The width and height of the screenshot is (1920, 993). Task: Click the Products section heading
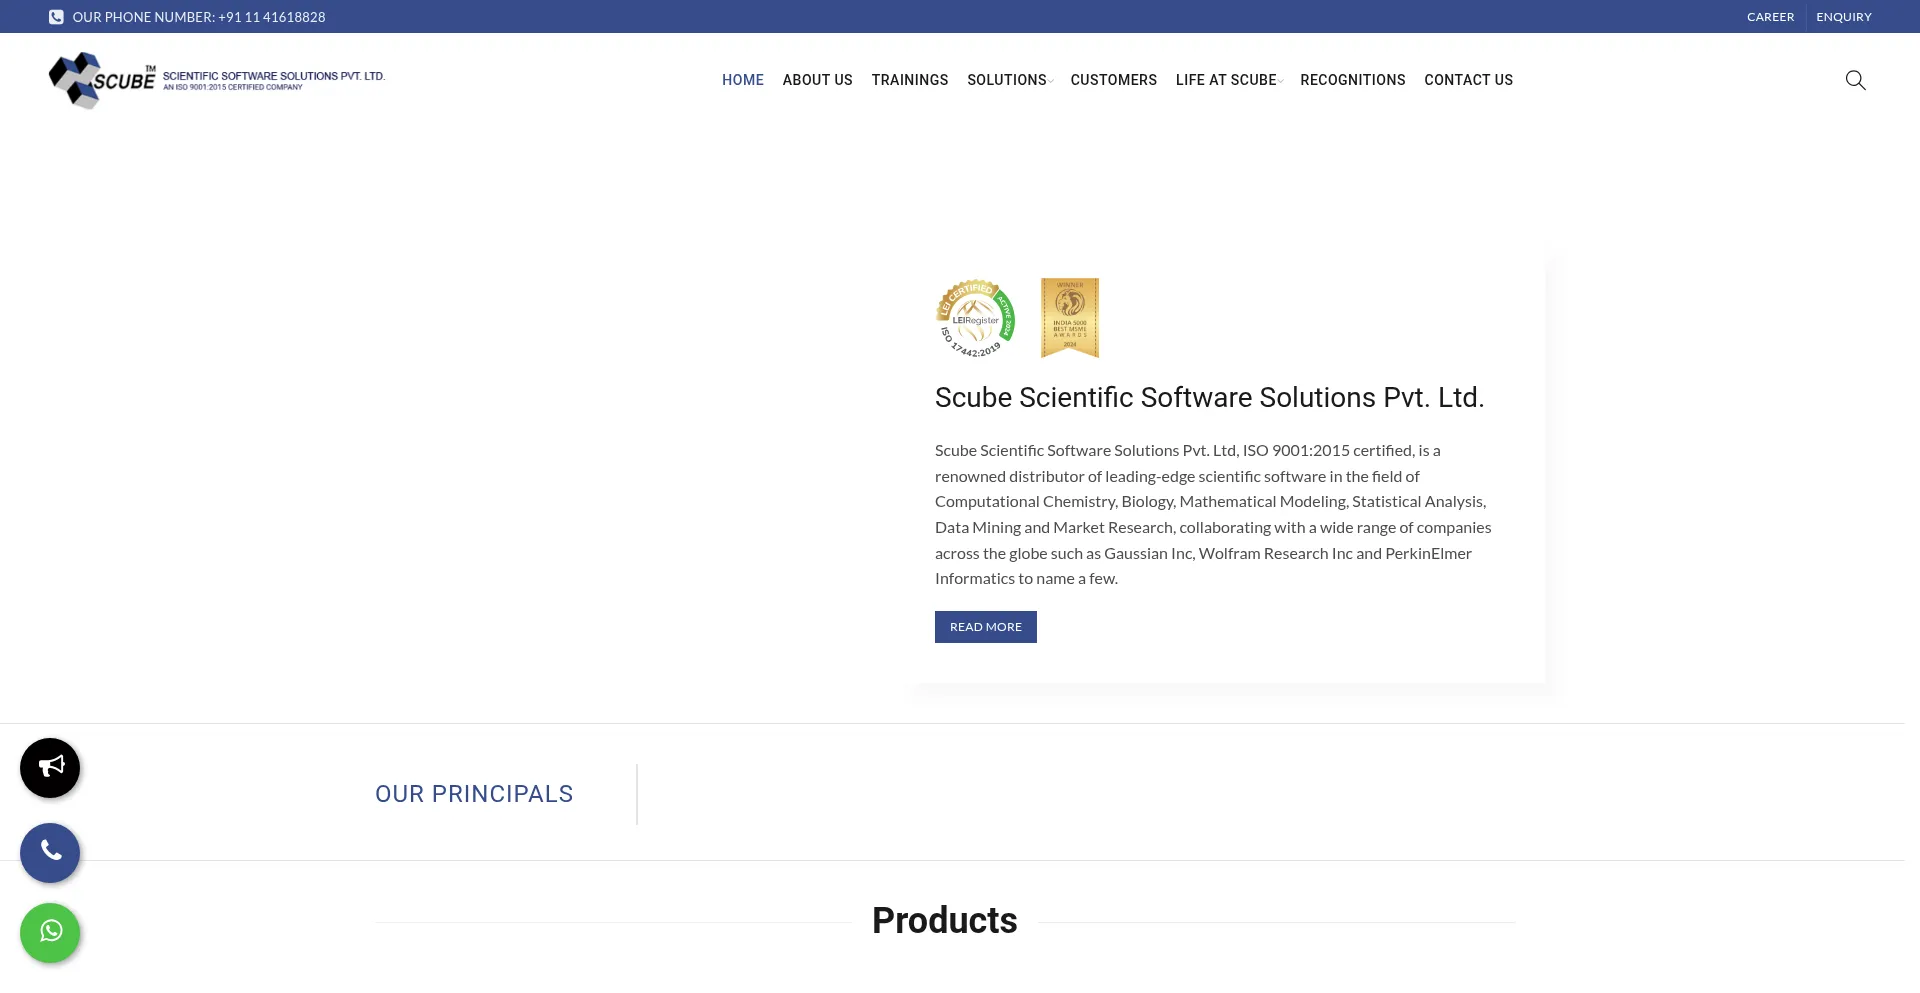click(x=945, y=921)
